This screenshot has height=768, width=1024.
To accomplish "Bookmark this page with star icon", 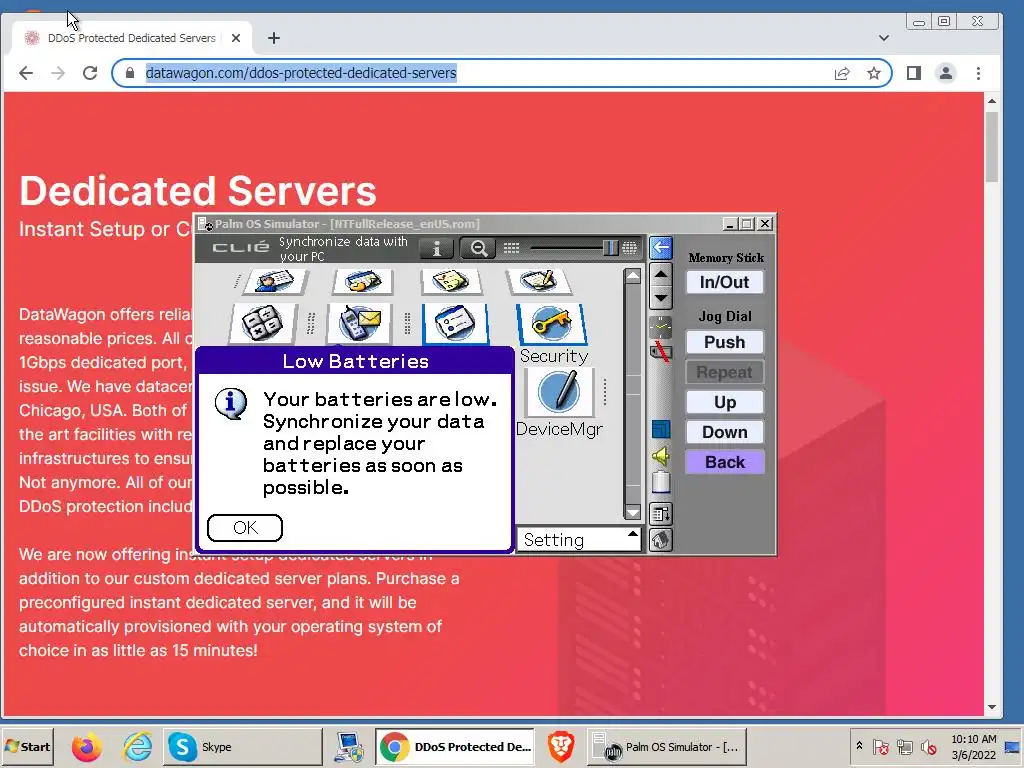I will coord(874,73).
